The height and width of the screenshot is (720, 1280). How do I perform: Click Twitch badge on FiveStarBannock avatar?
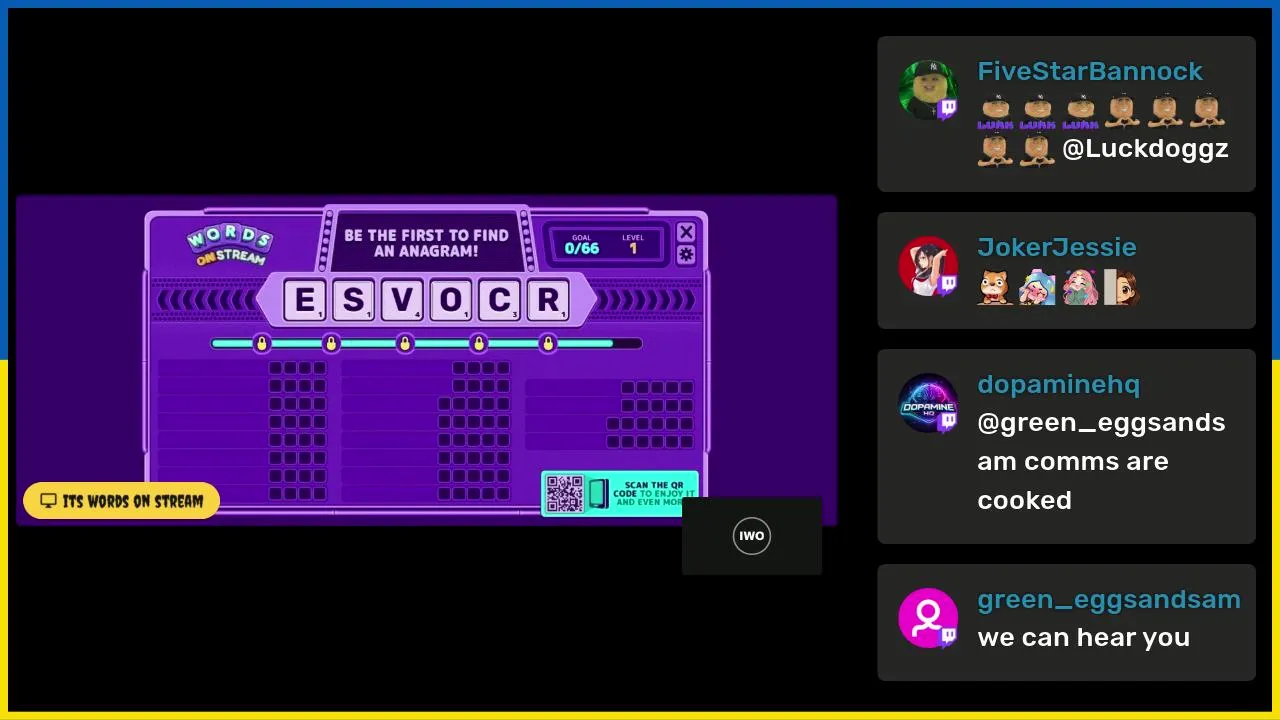pyautogui.click(x=947, y=109)
